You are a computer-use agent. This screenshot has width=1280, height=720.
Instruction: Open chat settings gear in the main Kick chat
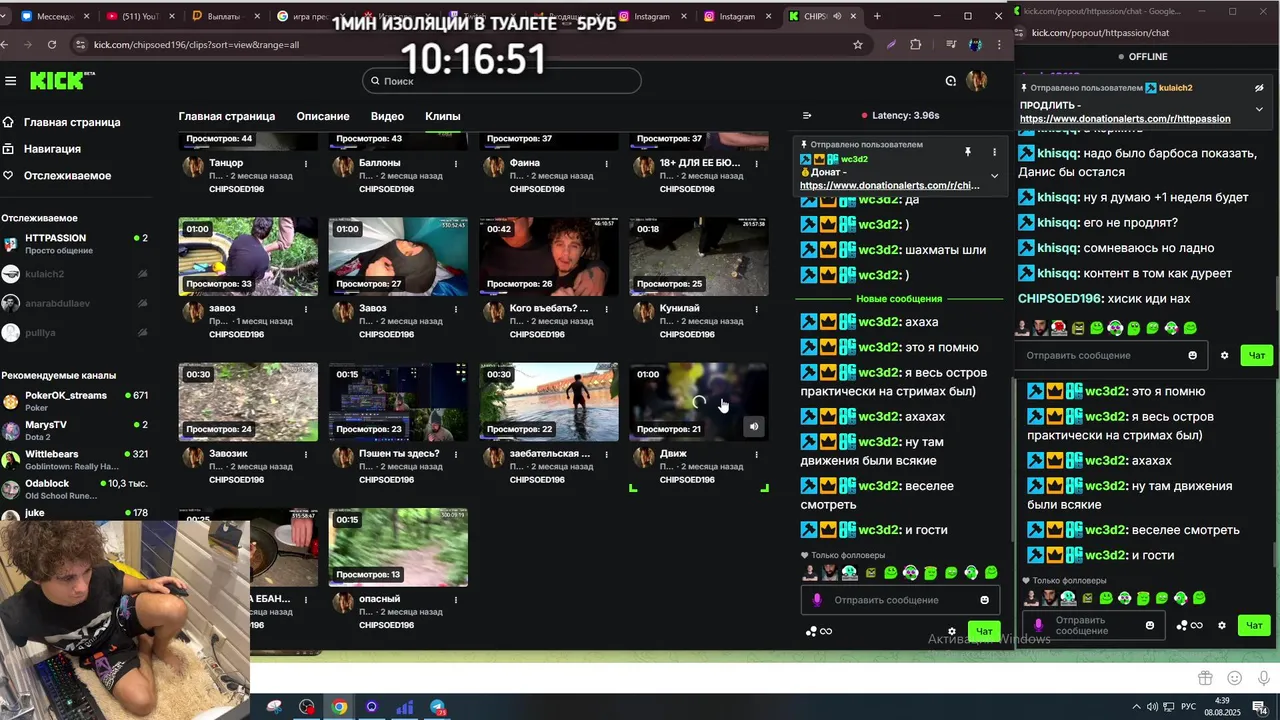click(x=951, y=631)
